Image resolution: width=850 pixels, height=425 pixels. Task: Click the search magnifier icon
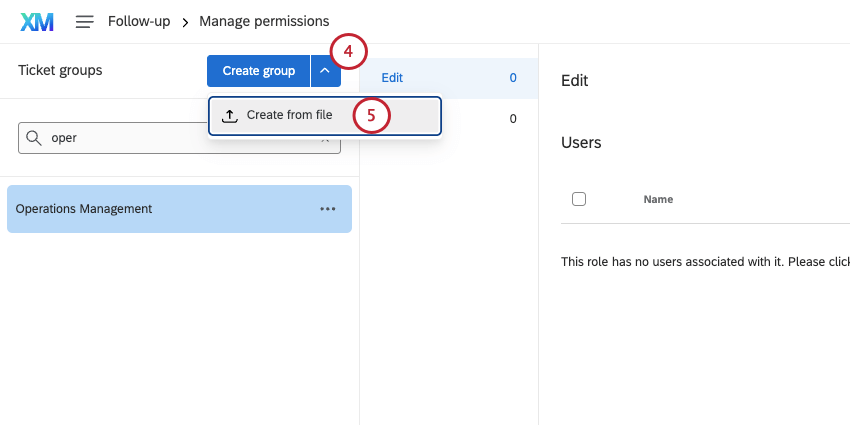(34, 138)
